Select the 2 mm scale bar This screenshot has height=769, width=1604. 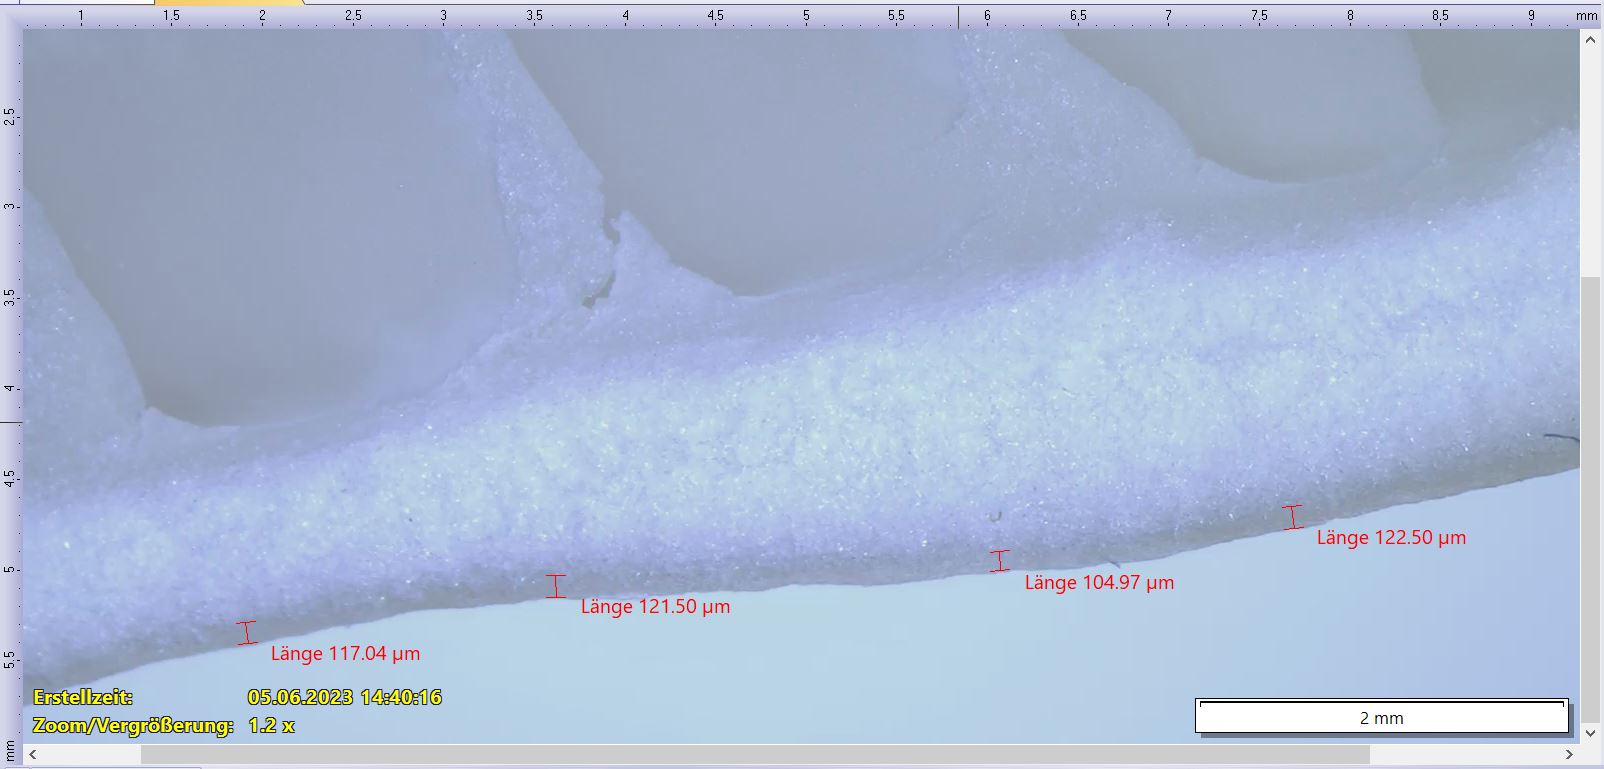click(1381, 716)
